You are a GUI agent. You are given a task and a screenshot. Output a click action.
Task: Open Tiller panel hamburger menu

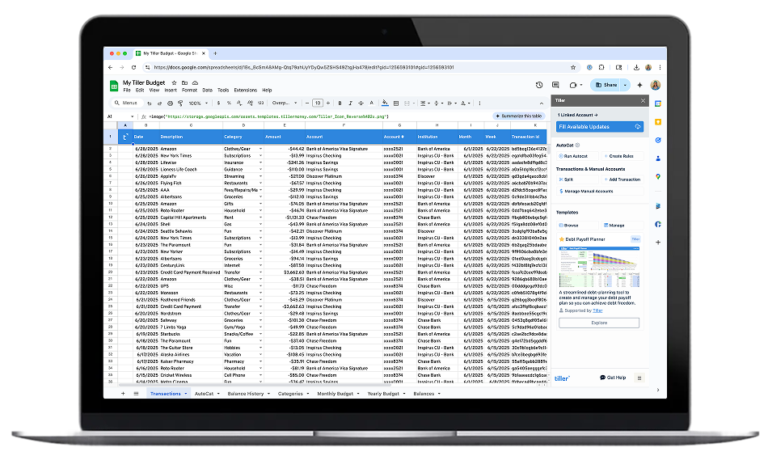(639, 378)
